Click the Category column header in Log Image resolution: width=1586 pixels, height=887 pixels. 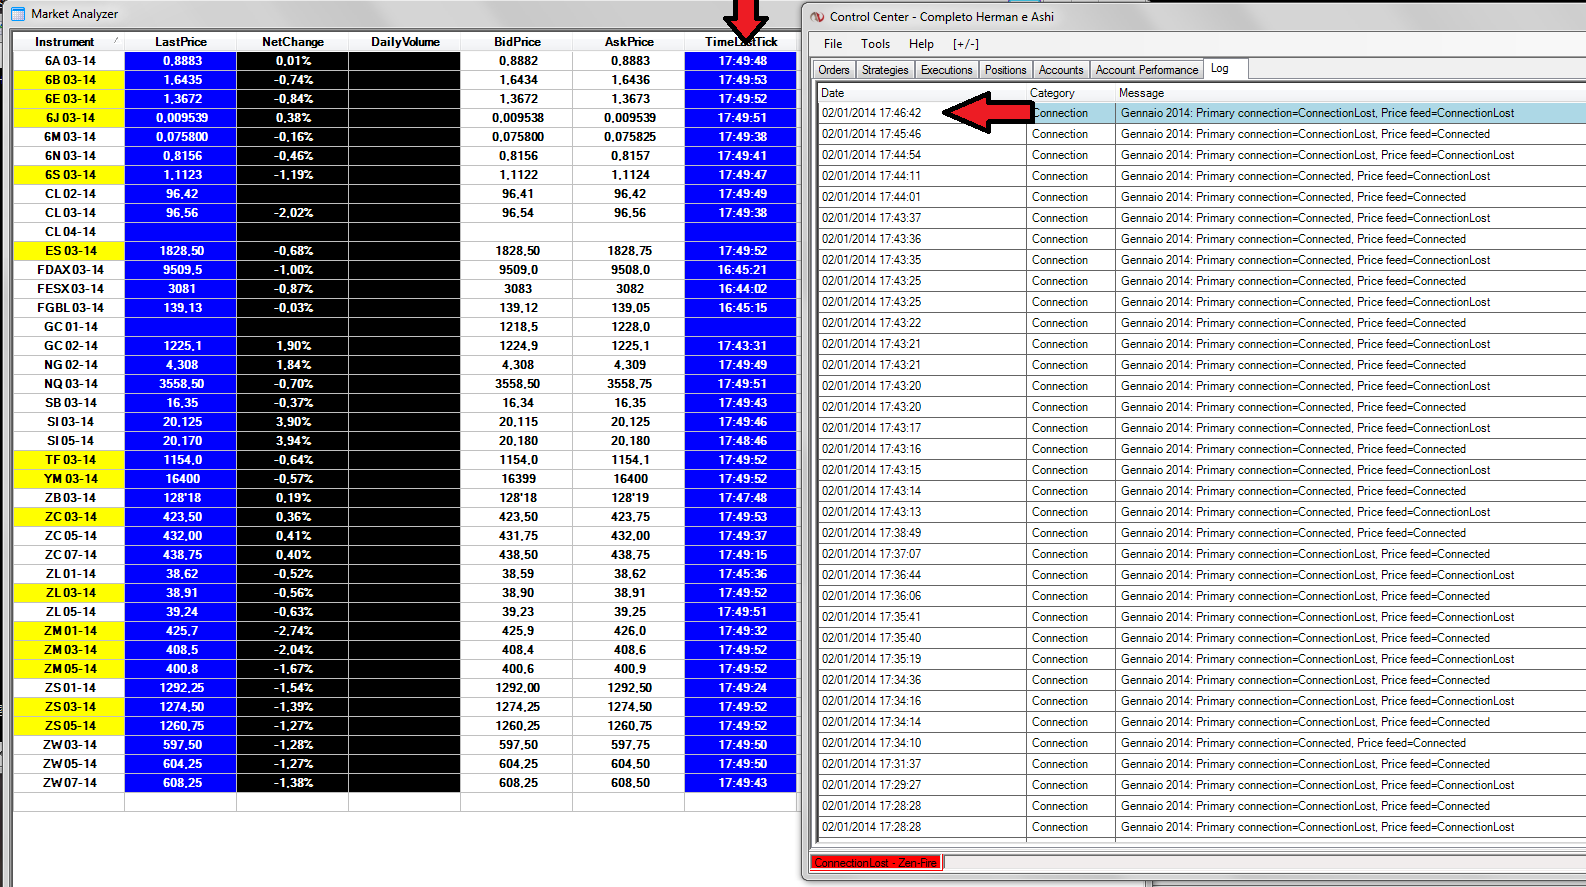pos(1070,93)
